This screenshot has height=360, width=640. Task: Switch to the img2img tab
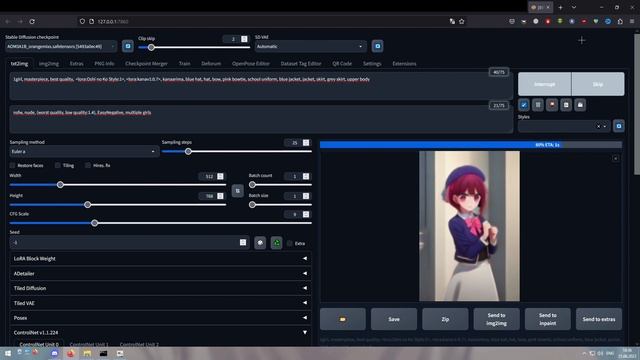click(49, 64)
